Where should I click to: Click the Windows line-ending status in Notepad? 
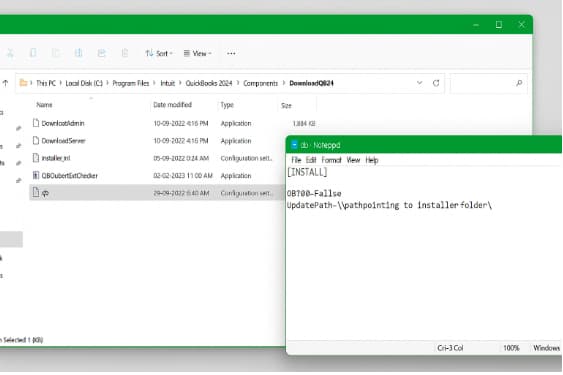546,348
